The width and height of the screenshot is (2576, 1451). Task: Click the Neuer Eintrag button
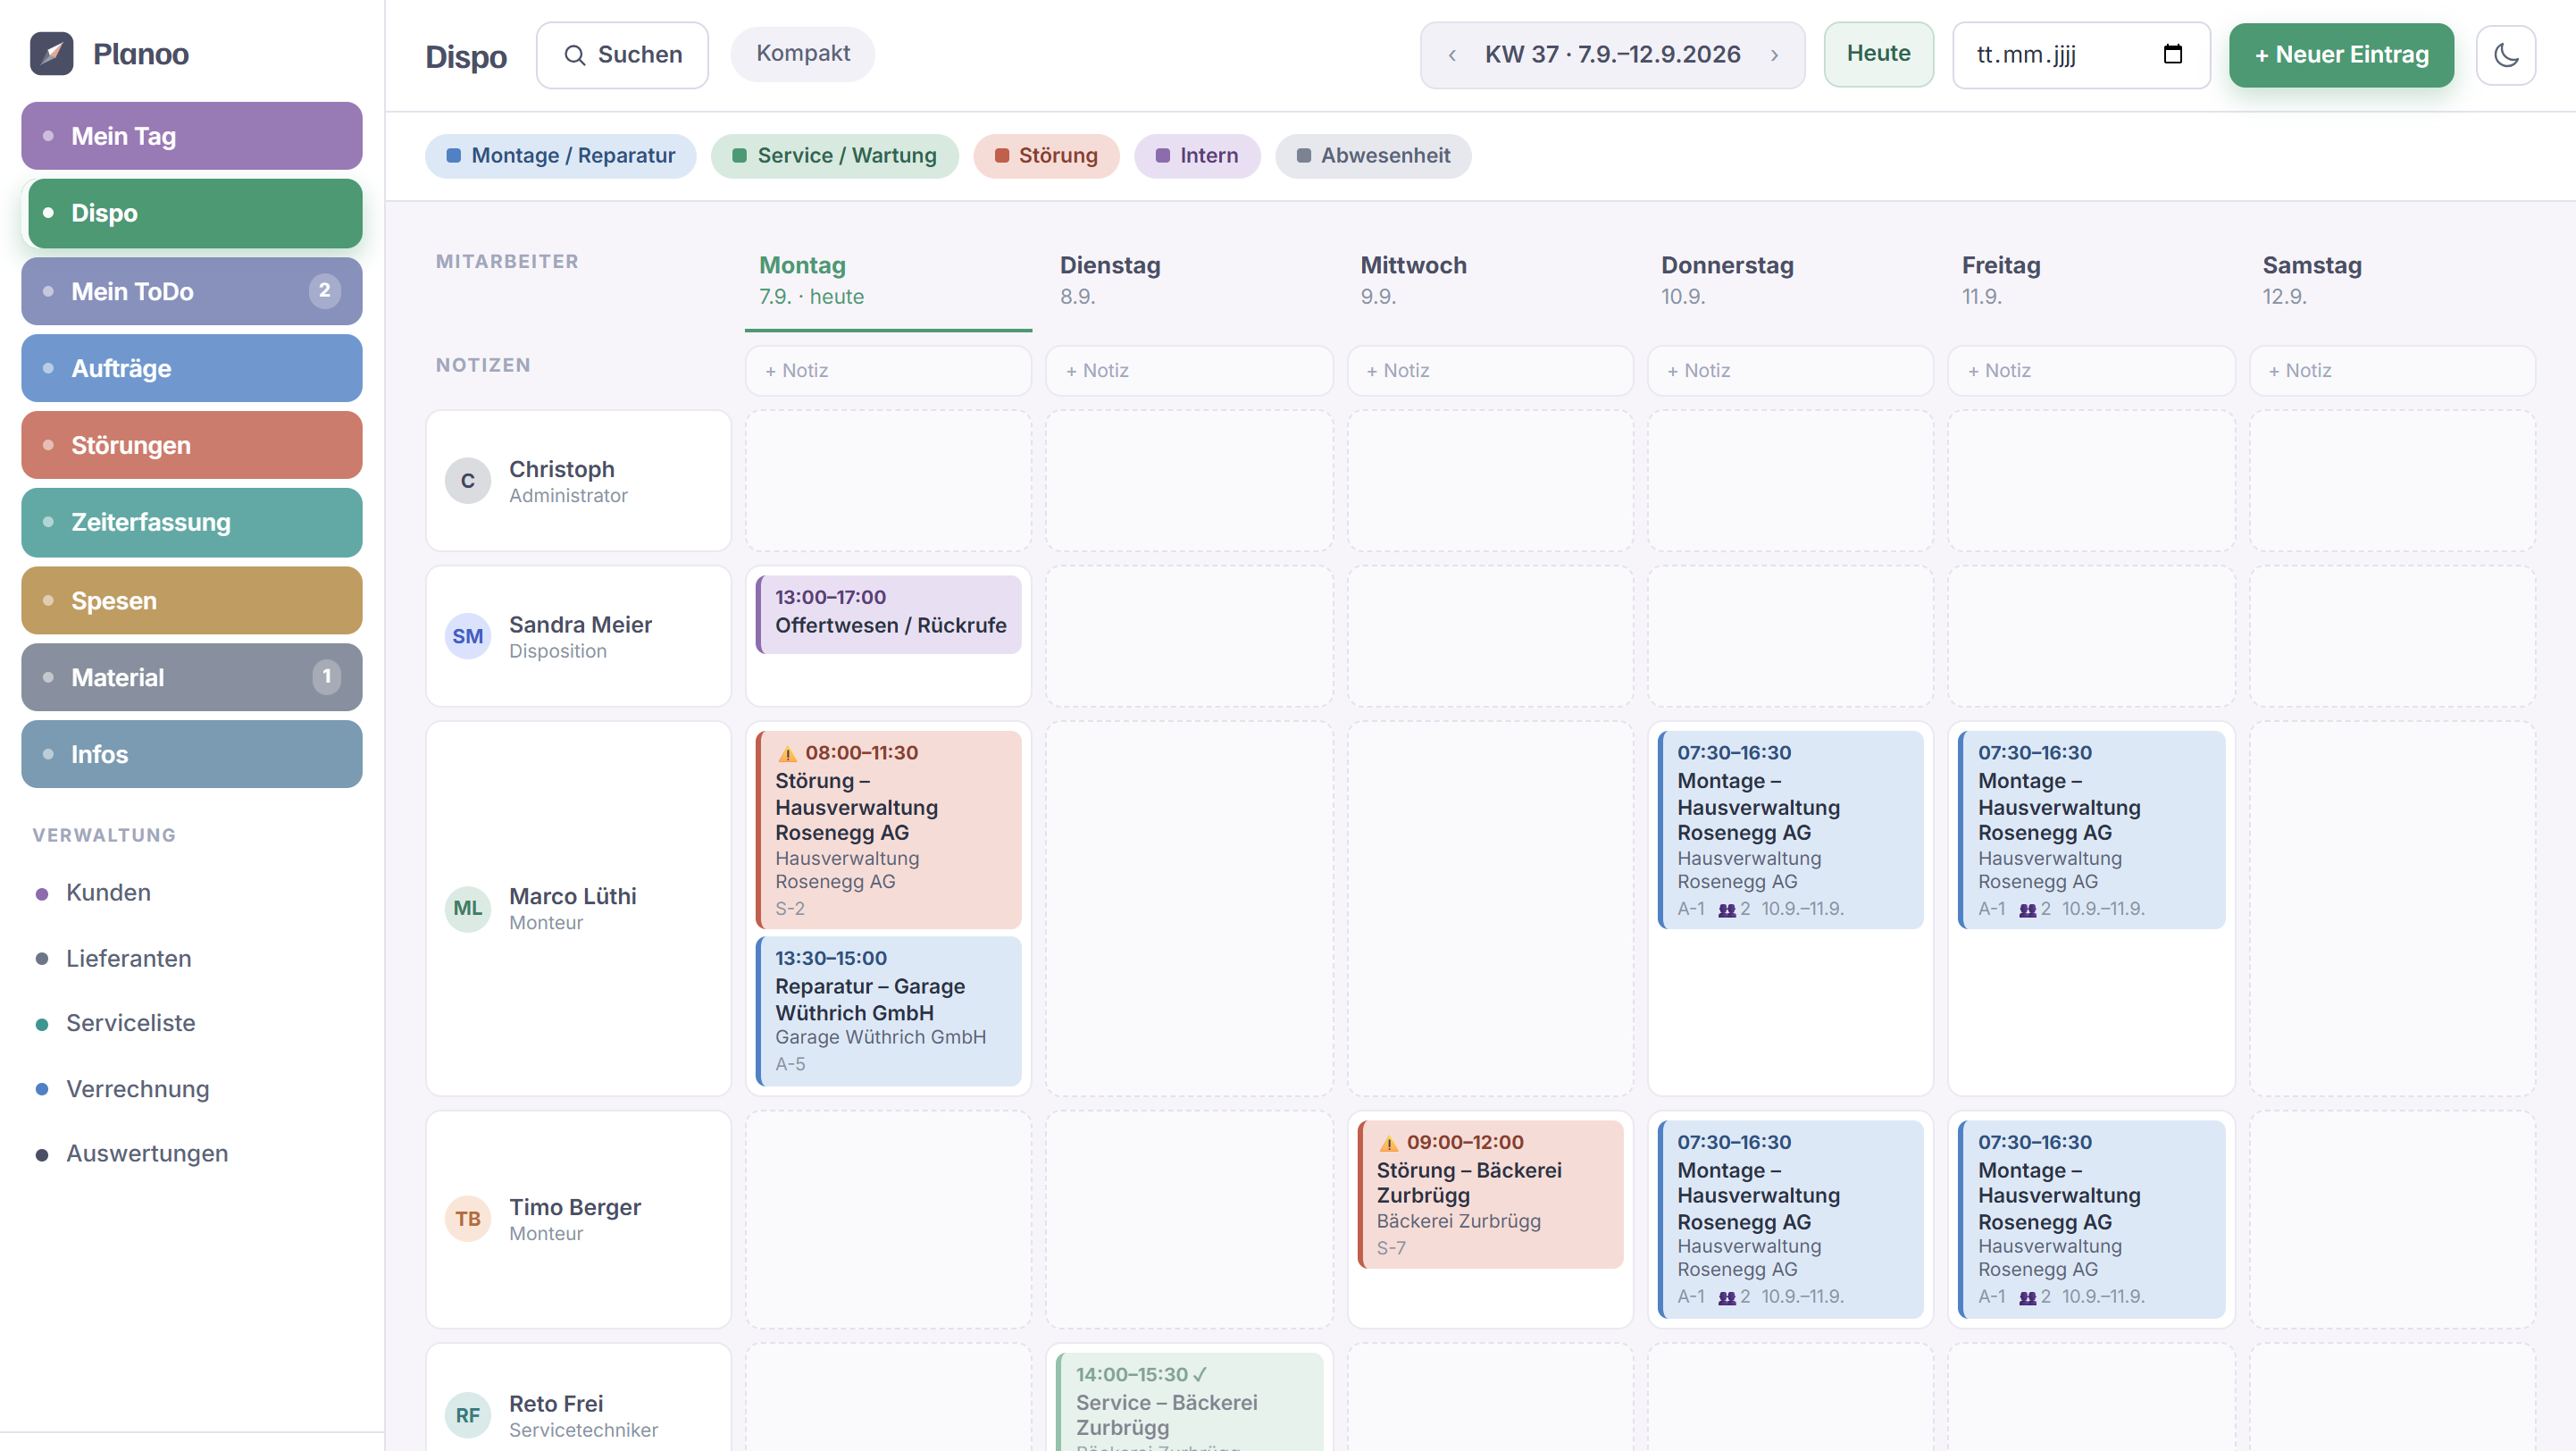(x=2340, y=55)
